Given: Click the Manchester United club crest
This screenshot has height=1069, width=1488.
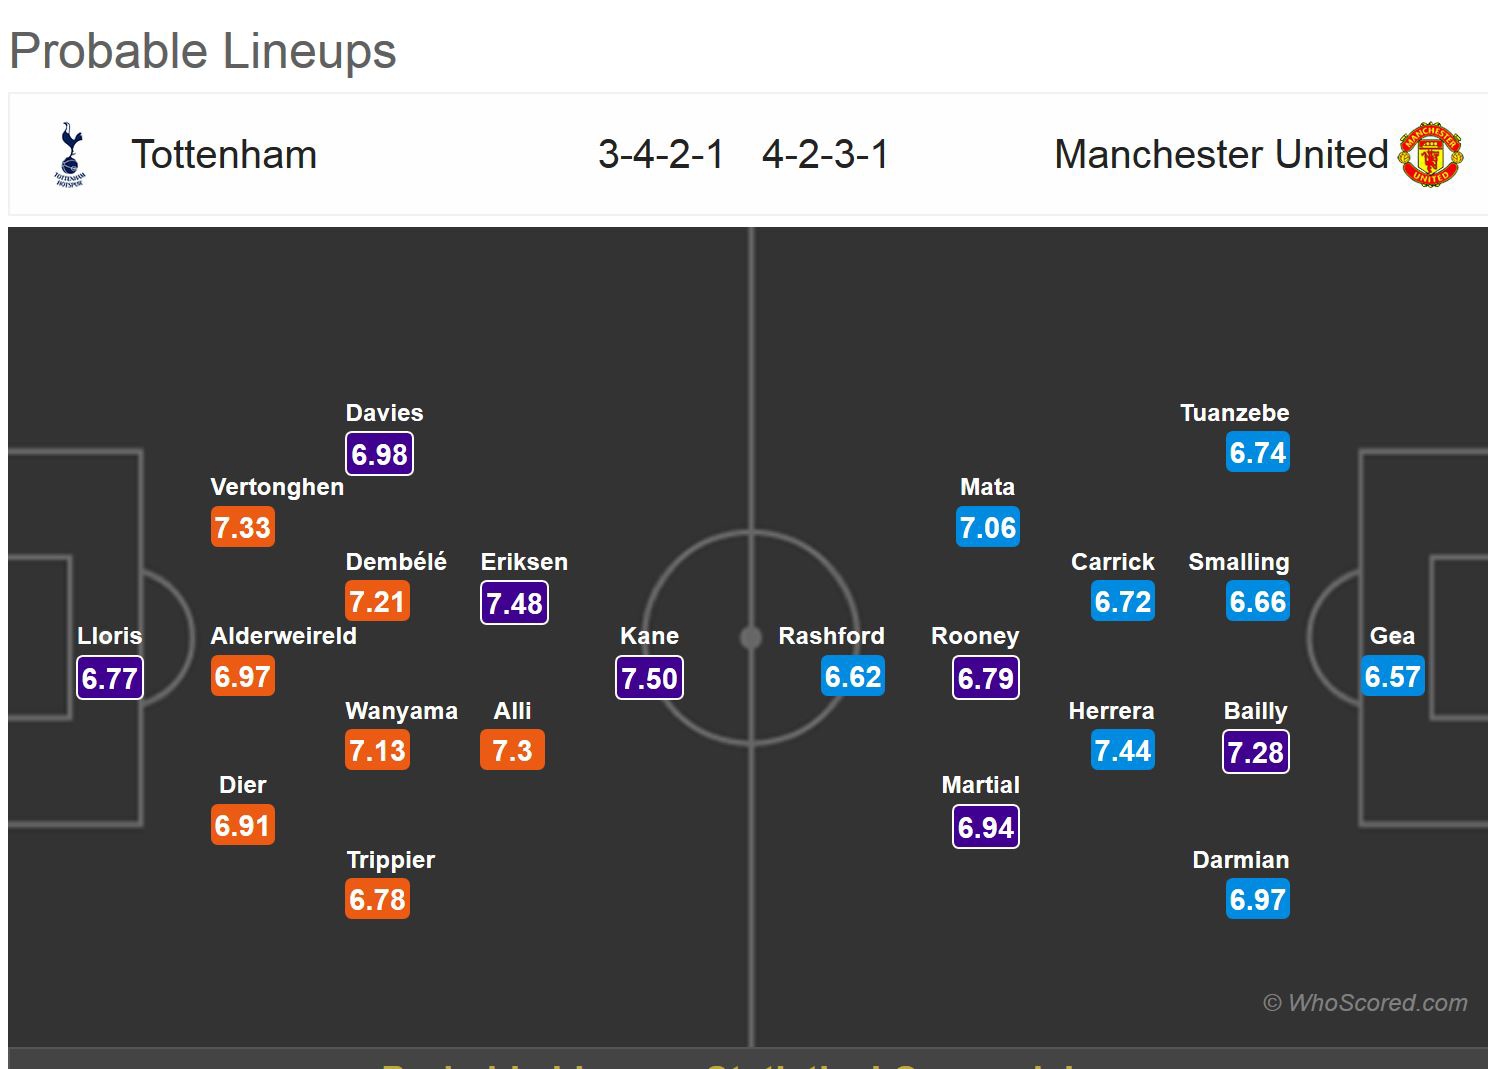Looking at the screenshot, I should [1430, 154].
